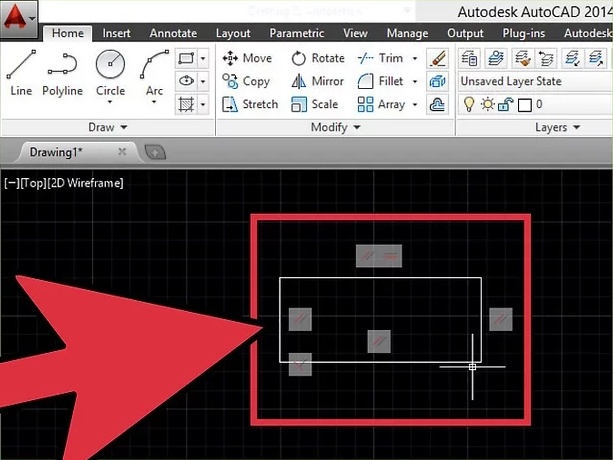Open Unsaved Layer State dropdown

[536, 81]
